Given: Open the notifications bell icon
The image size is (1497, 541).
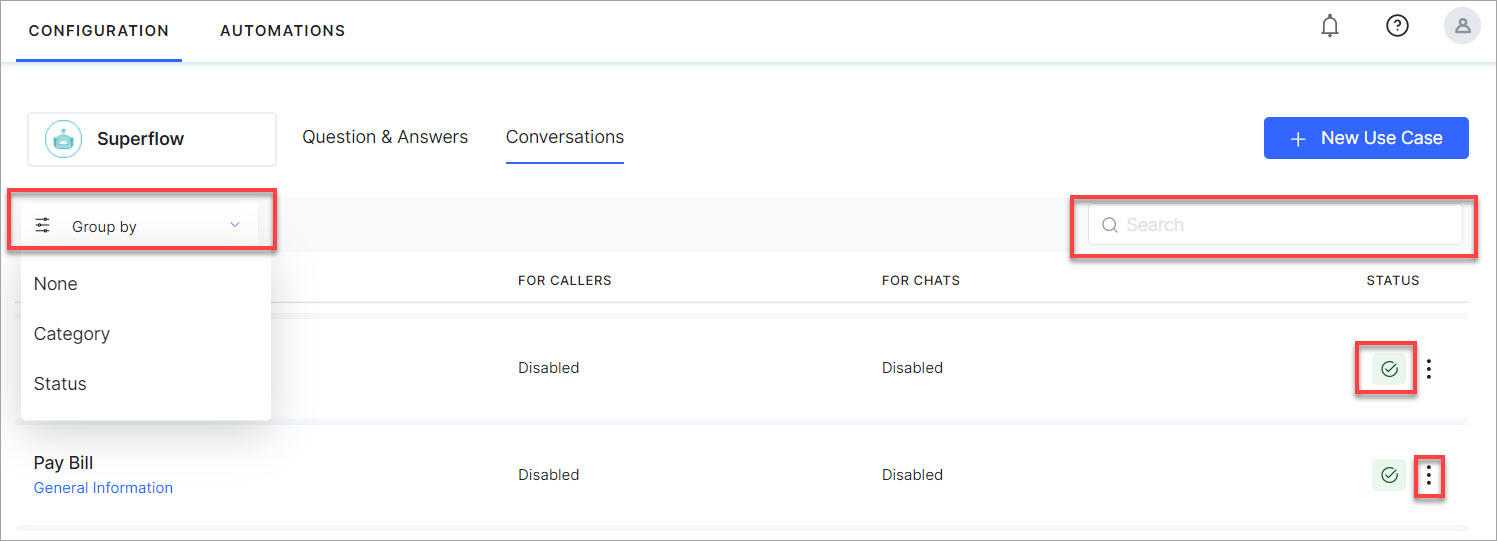Looking at the screenshot, I should [x=1329, y=27].
